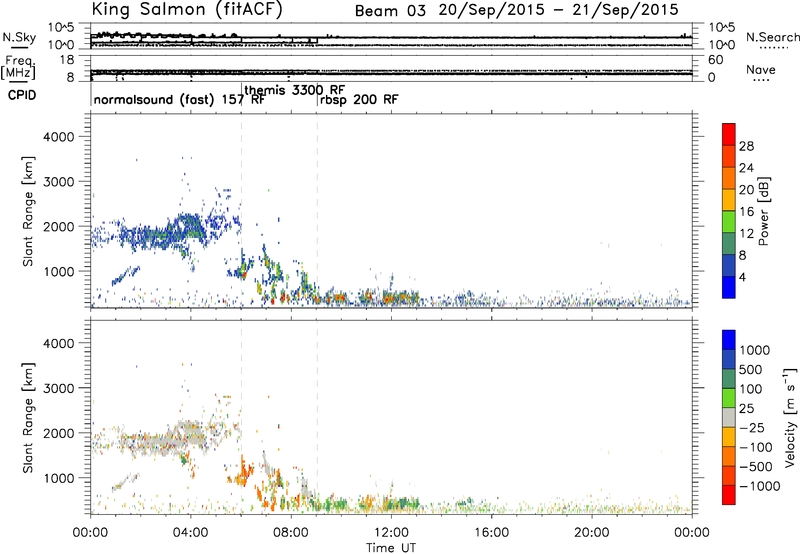Screen dimensions: 800x554
Task: Click the '-1000' tick on Velocity colorbar
Action: [760, 486]
